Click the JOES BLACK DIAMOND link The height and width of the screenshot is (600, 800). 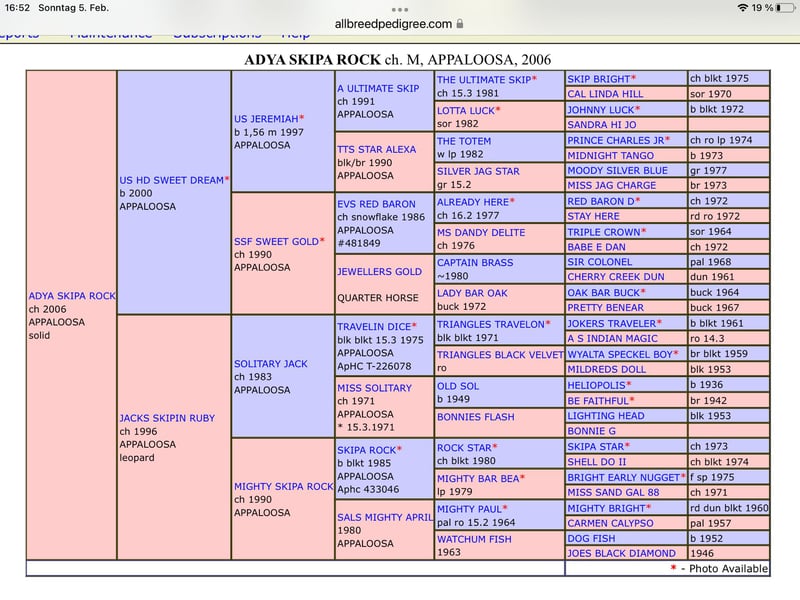(x=621, y=553)
